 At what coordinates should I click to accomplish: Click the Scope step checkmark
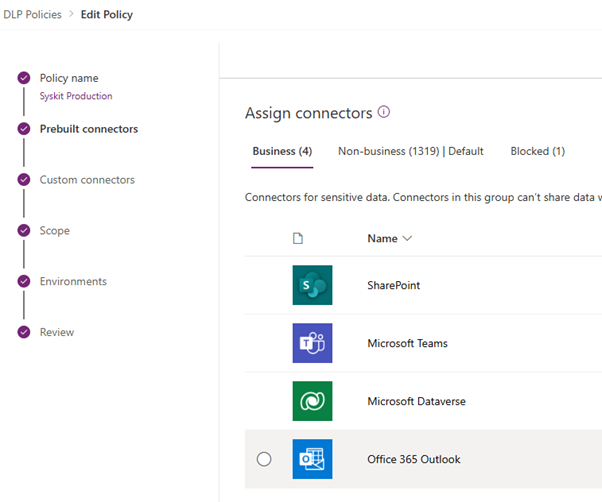(24, 230)
